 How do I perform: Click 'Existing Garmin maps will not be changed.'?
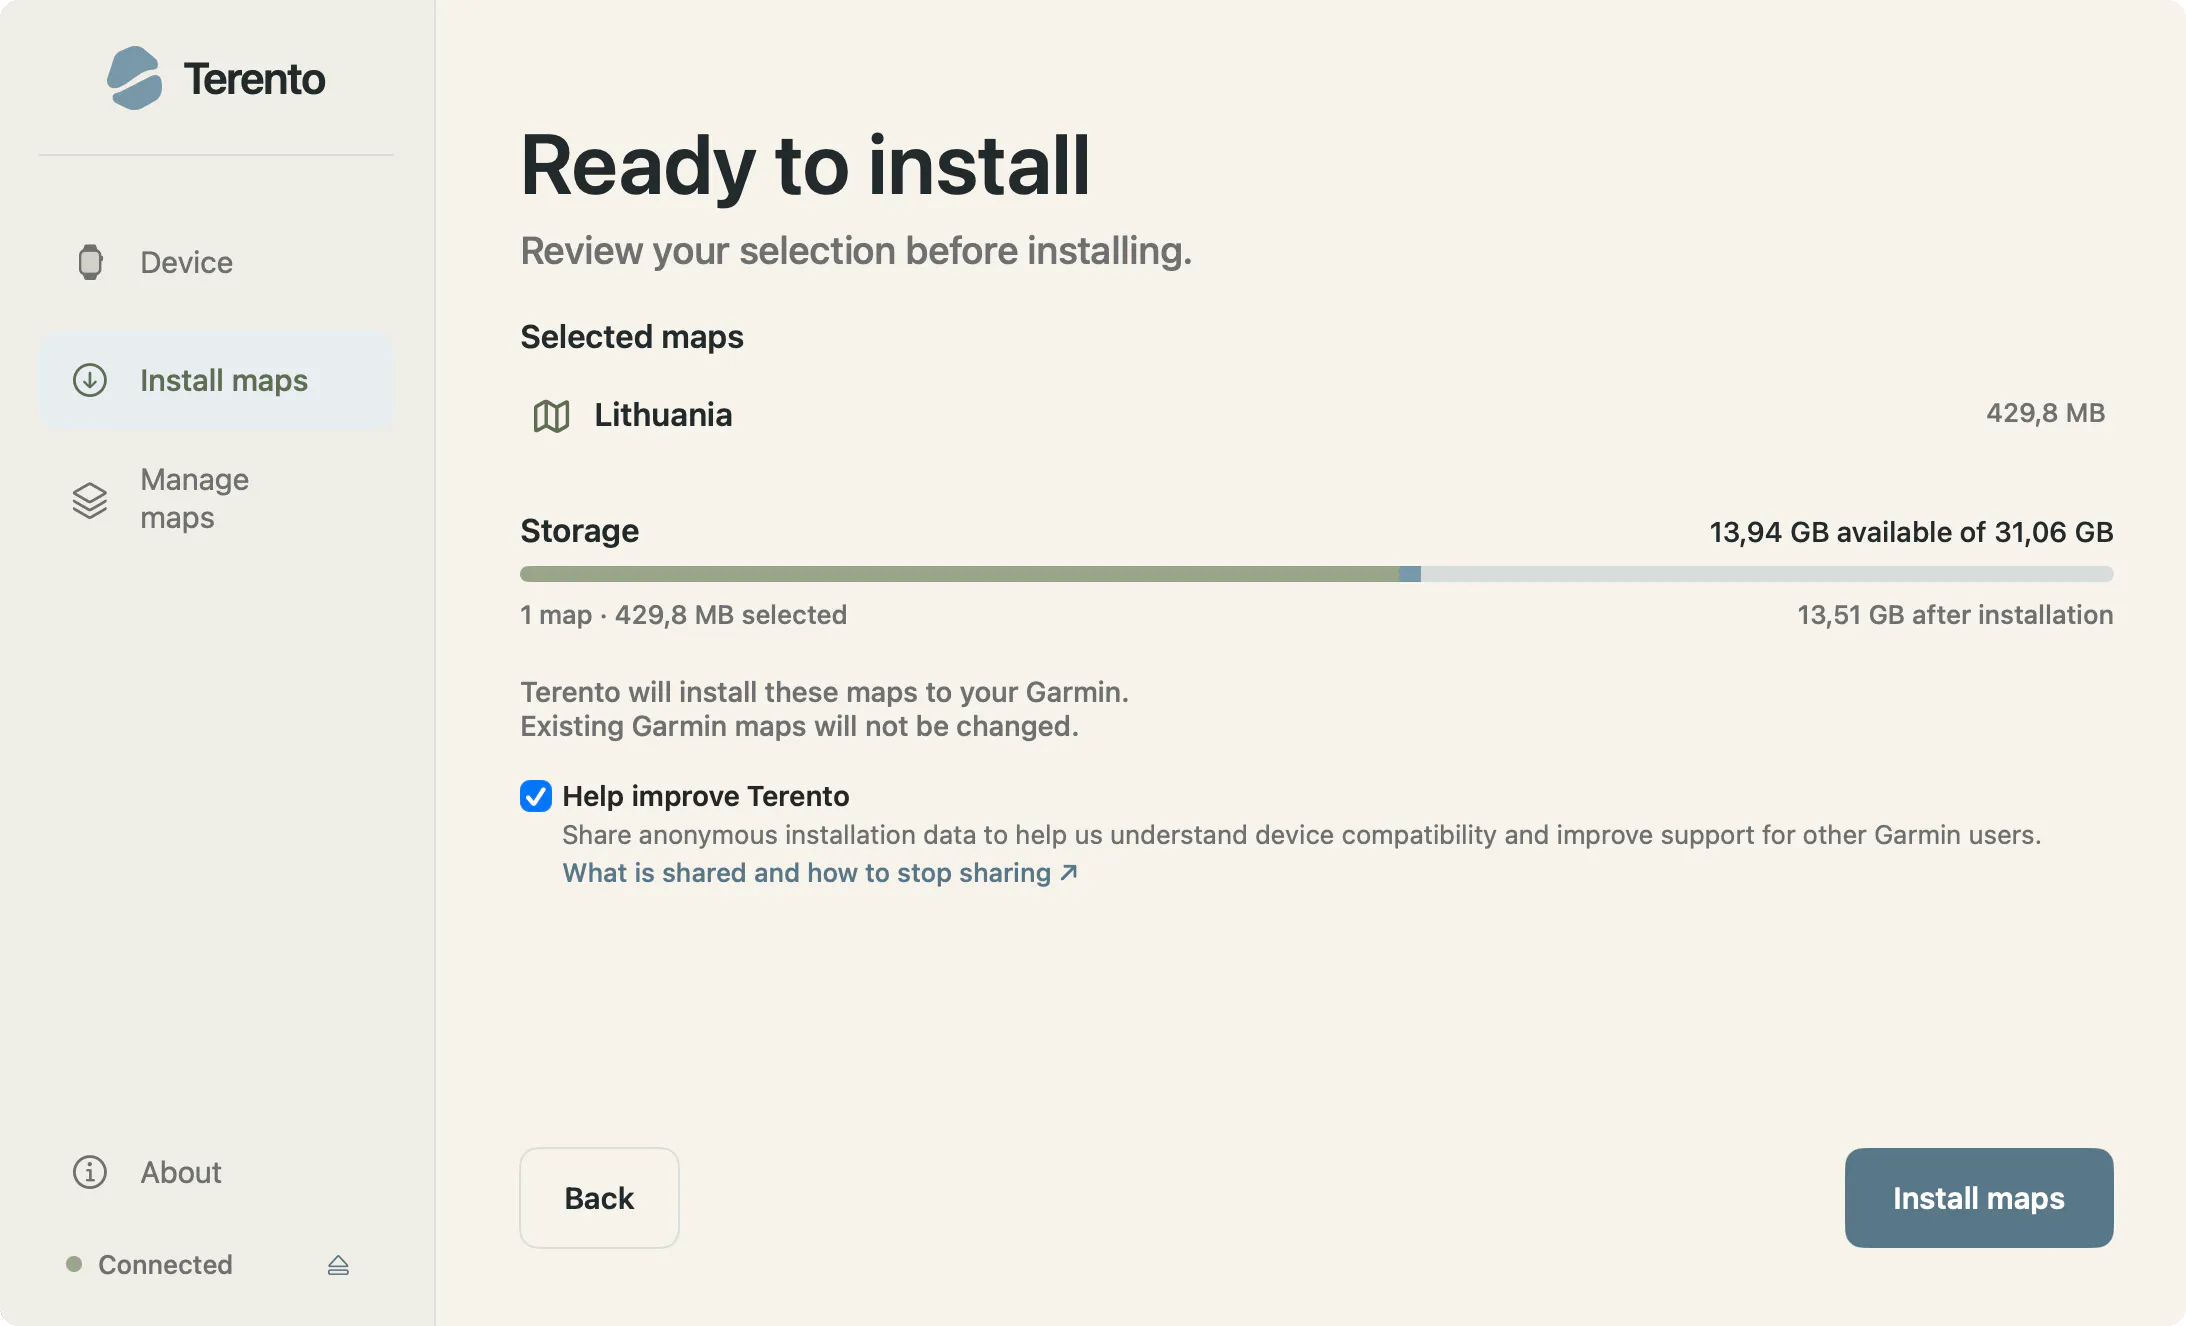click(x=799, y=726)
